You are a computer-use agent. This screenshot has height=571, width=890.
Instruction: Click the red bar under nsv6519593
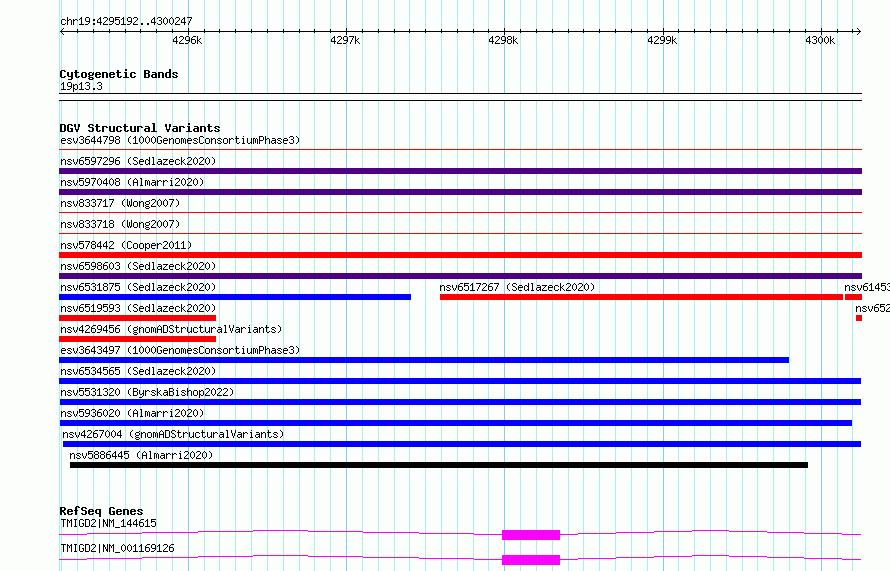point(137,318)
